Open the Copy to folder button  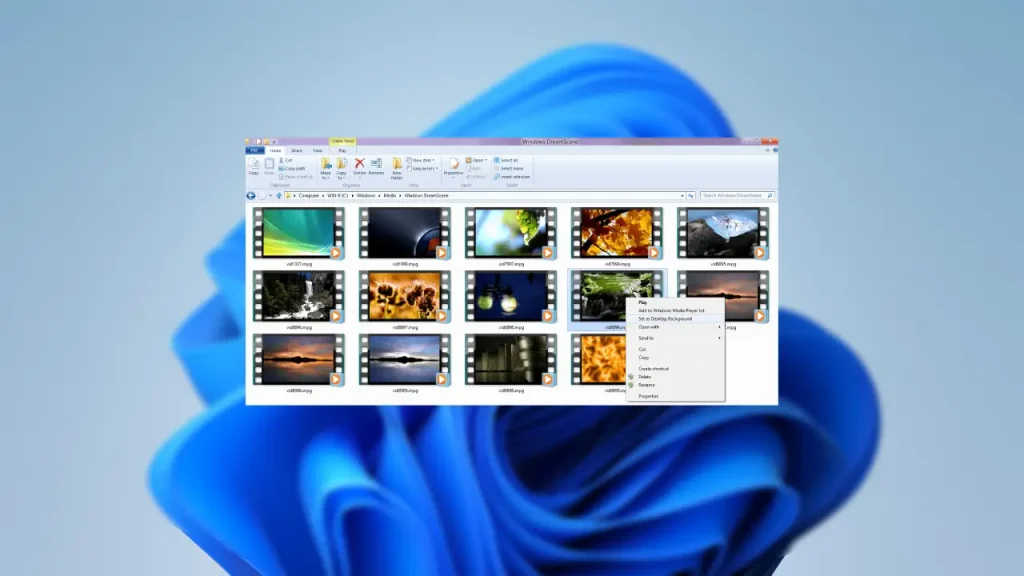point(342,168)
